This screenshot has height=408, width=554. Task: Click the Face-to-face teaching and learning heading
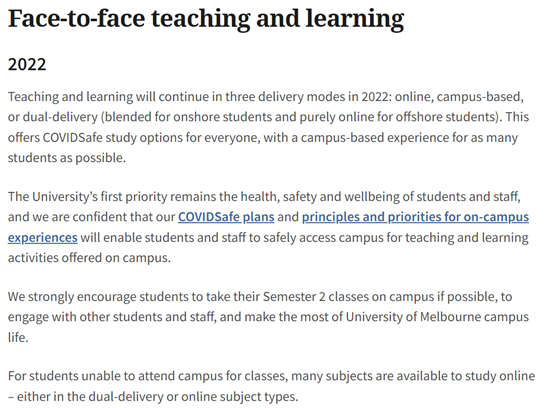tap(206, 18)
